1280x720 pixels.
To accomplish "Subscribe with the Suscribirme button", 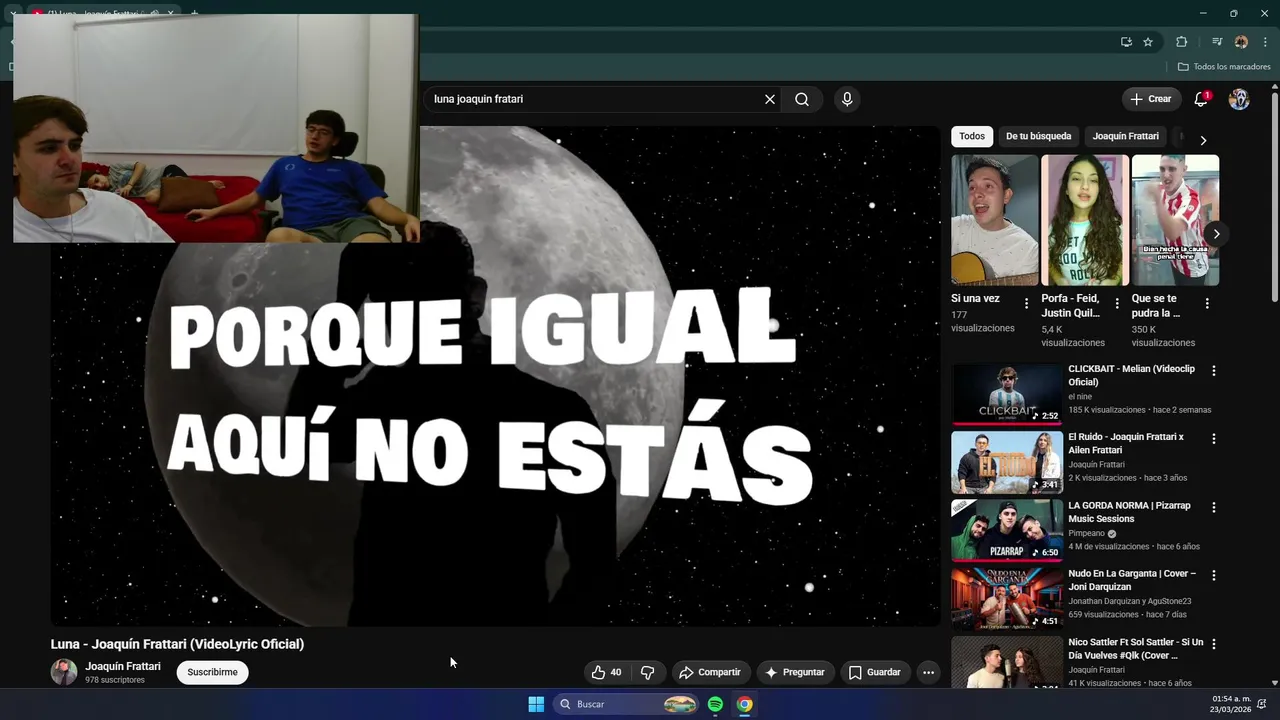I will click(x=212, y=672).
